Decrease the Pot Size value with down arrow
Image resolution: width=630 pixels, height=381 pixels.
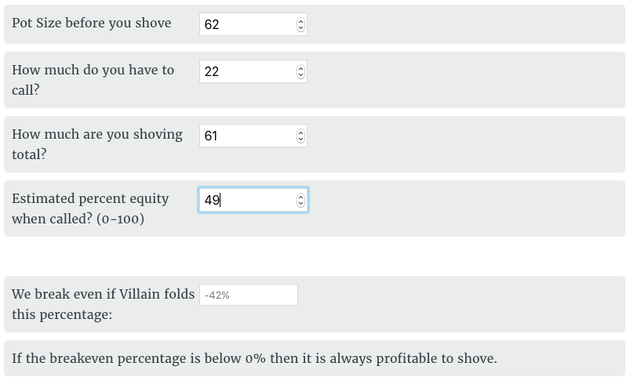301,28
